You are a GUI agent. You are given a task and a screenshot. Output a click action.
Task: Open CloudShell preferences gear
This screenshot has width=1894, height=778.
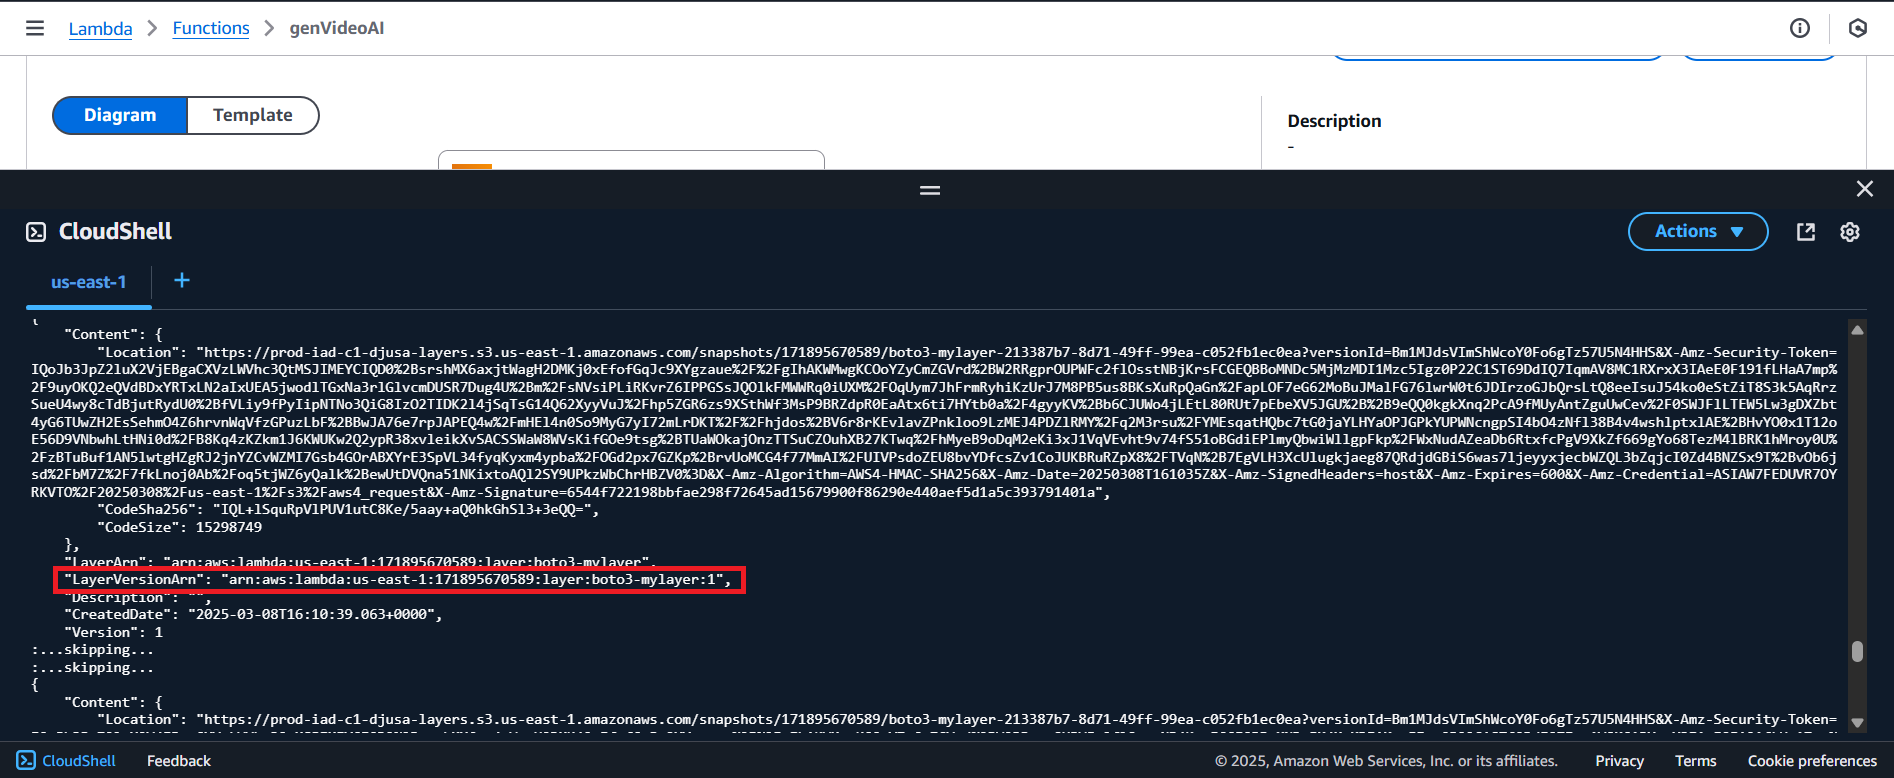click(1850, 232)
